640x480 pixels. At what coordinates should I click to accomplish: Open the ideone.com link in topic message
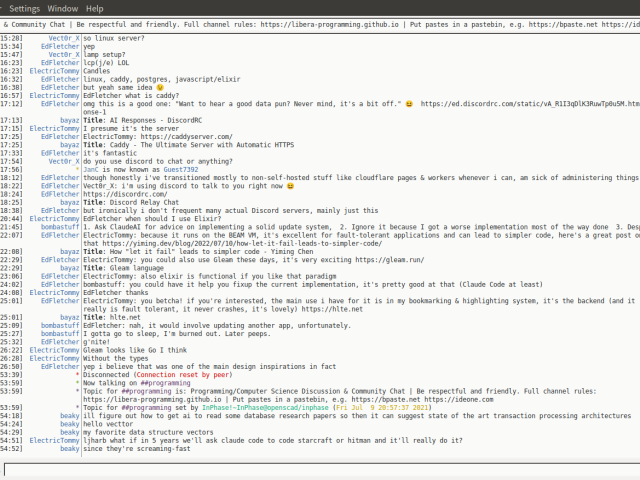pos(459,400)
